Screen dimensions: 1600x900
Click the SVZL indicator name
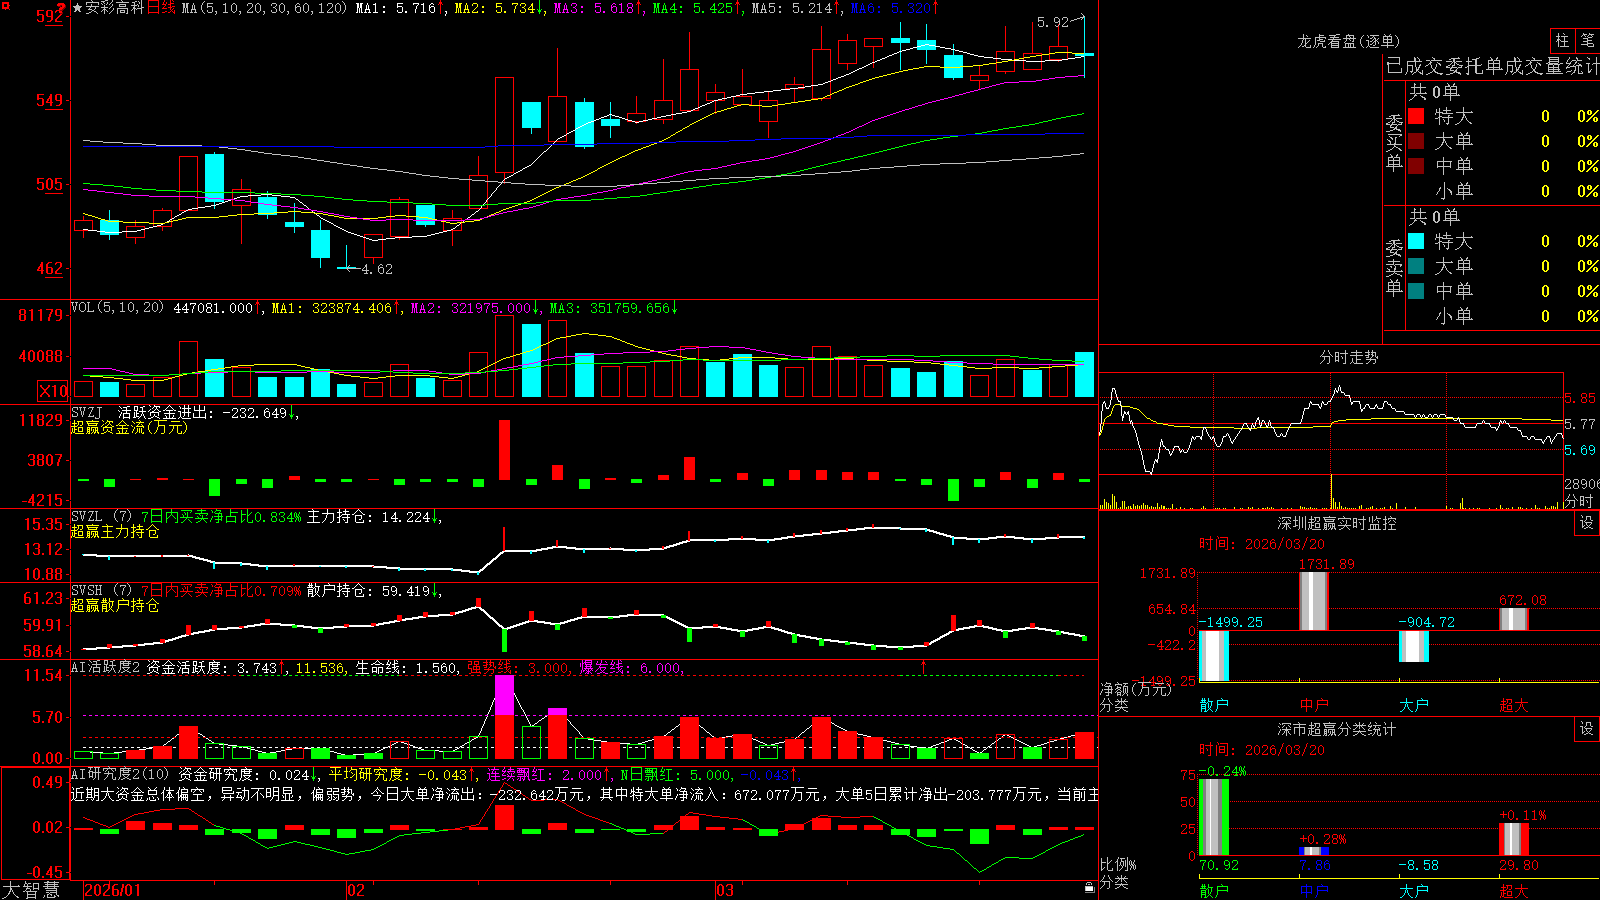87,516
